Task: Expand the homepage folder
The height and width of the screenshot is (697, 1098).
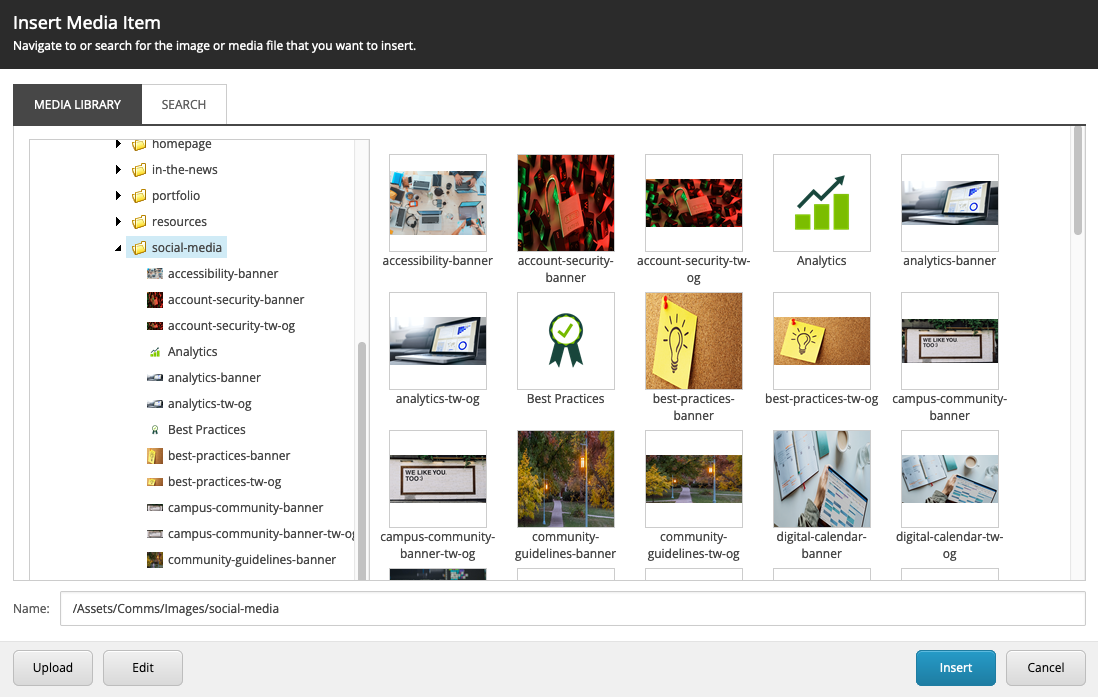Action: pos(119,143)
